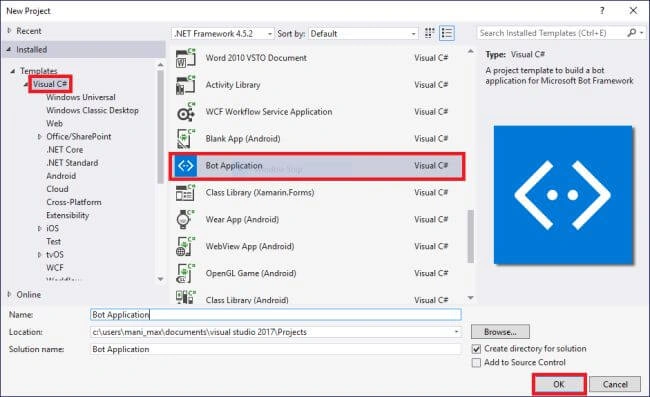The width and height of the screenshot is (650, 397).
Task: Select the WCF Workflow Service Application name
Action: pos(269,112)
